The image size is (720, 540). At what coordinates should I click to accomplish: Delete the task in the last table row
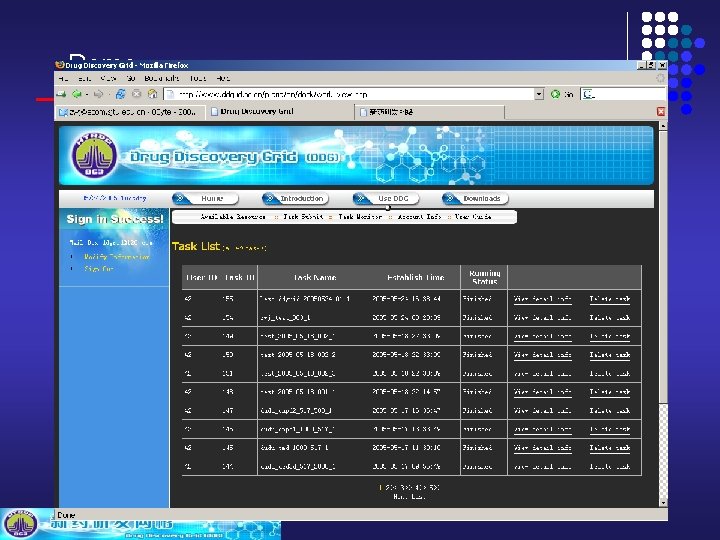click(x=610, y=467)
